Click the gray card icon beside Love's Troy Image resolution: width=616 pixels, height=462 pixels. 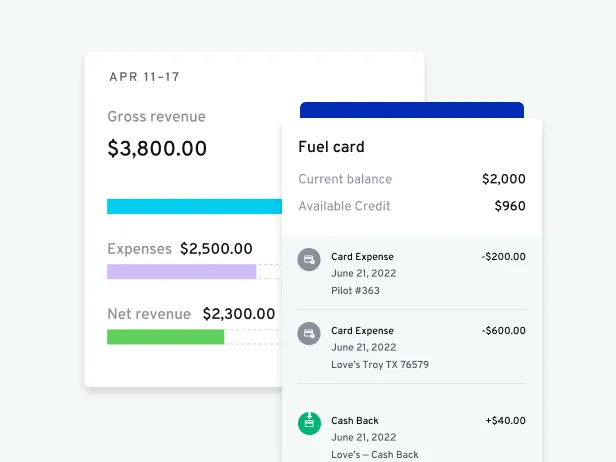[x=309, y=333]
